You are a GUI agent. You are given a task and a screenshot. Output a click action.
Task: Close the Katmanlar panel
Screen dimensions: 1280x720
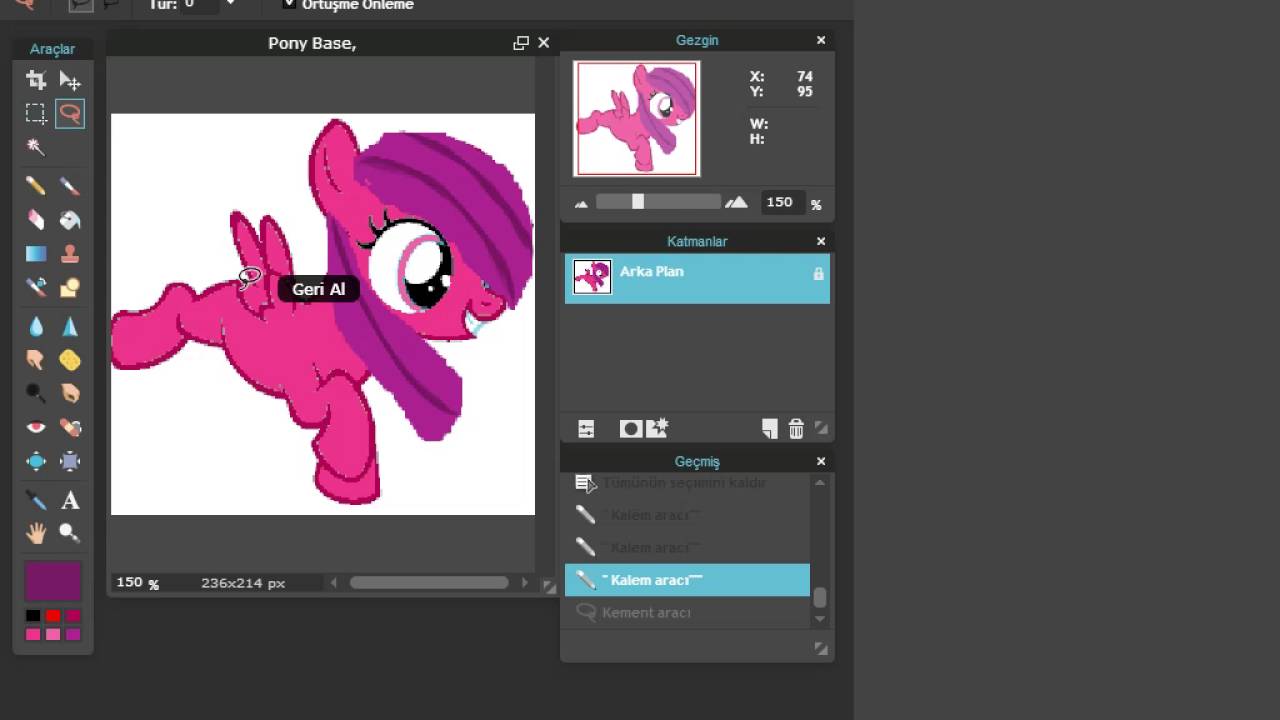click(x=821, y=241)
